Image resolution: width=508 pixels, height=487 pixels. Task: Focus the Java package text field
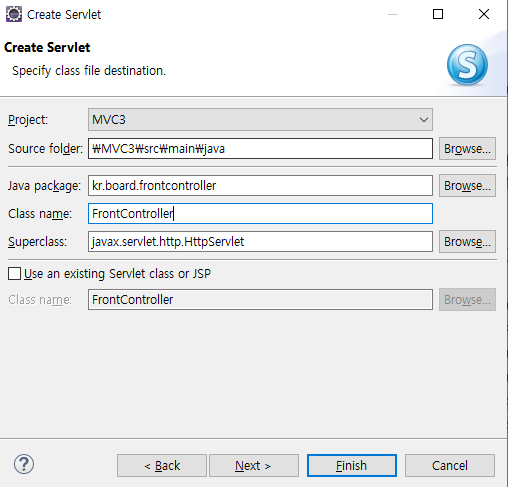(x=260, y=186)
